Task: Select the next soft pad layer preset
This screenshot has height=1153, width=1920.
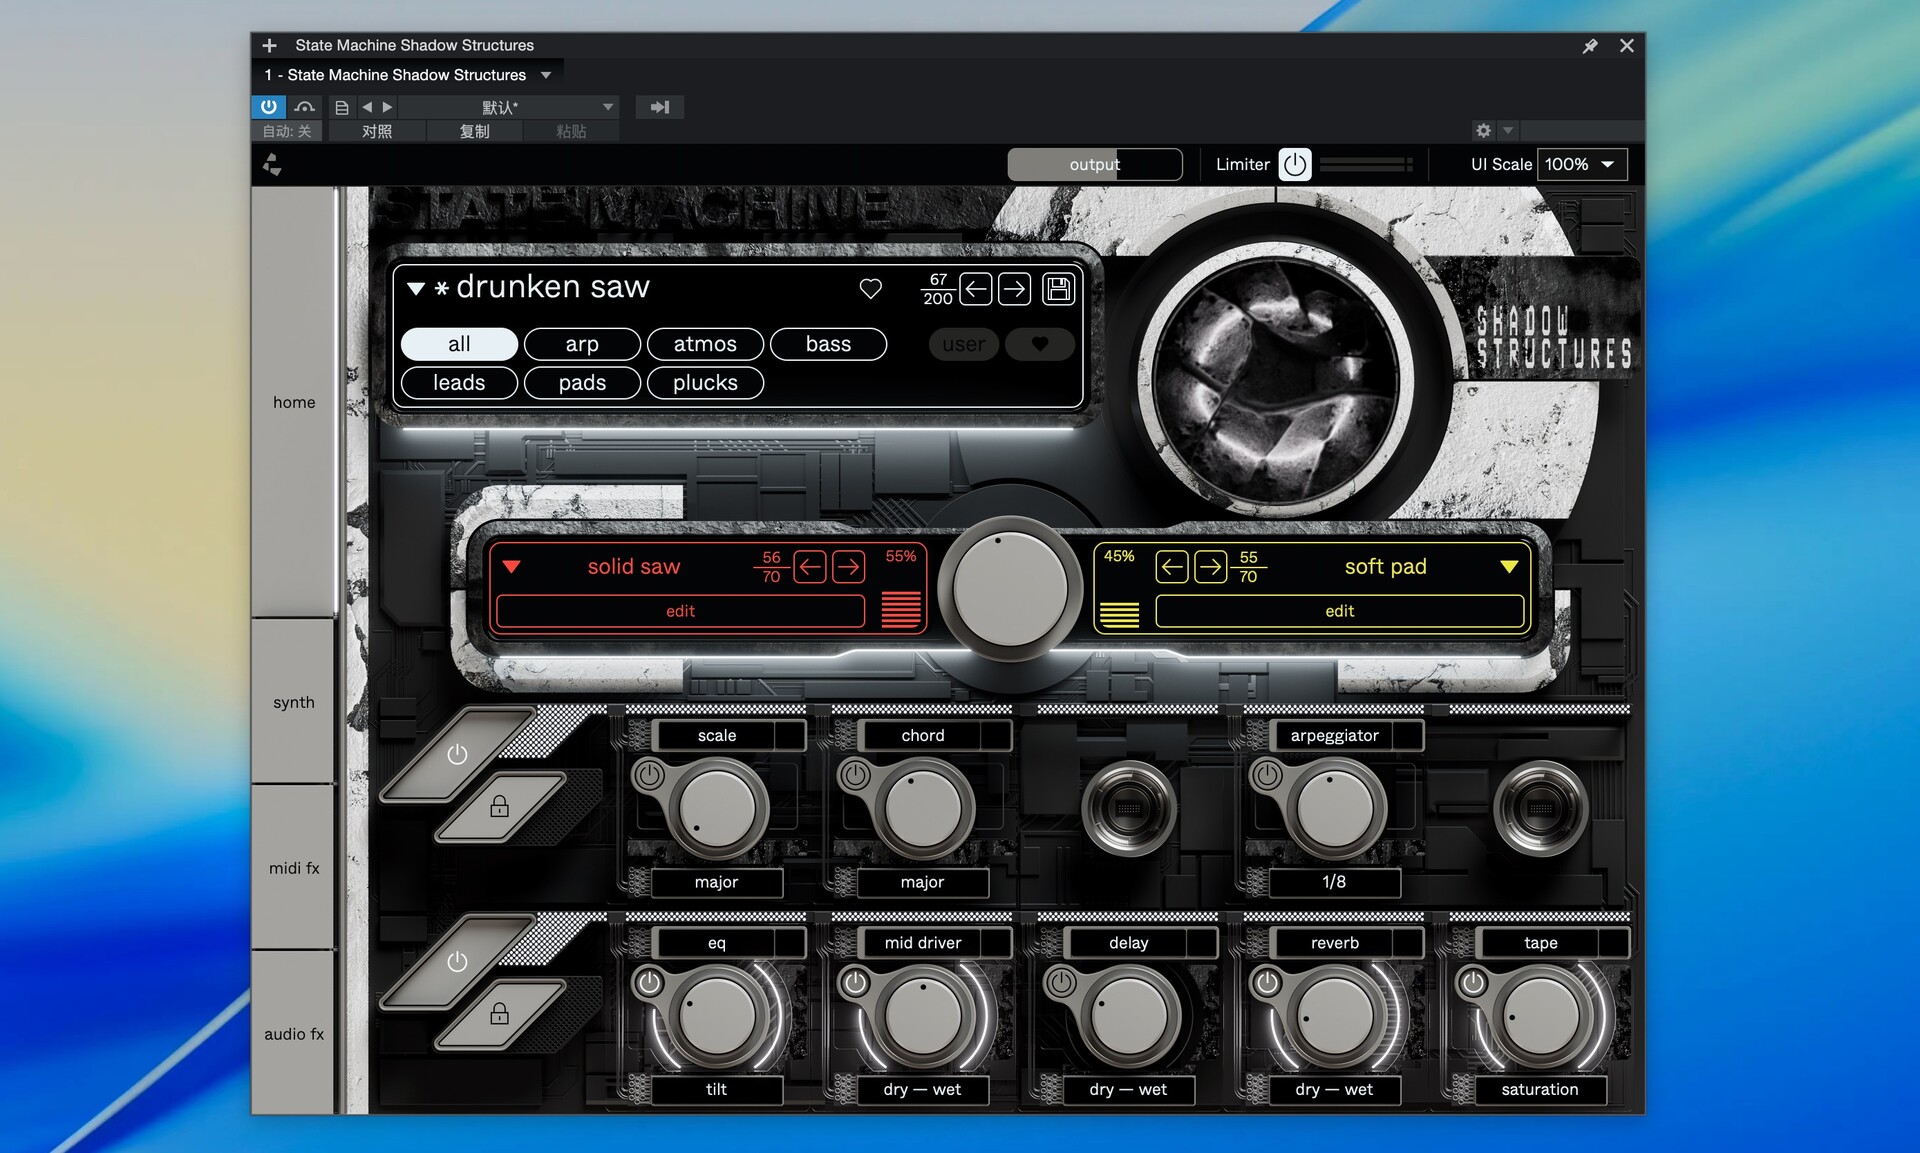Action: coord(1210,567)
